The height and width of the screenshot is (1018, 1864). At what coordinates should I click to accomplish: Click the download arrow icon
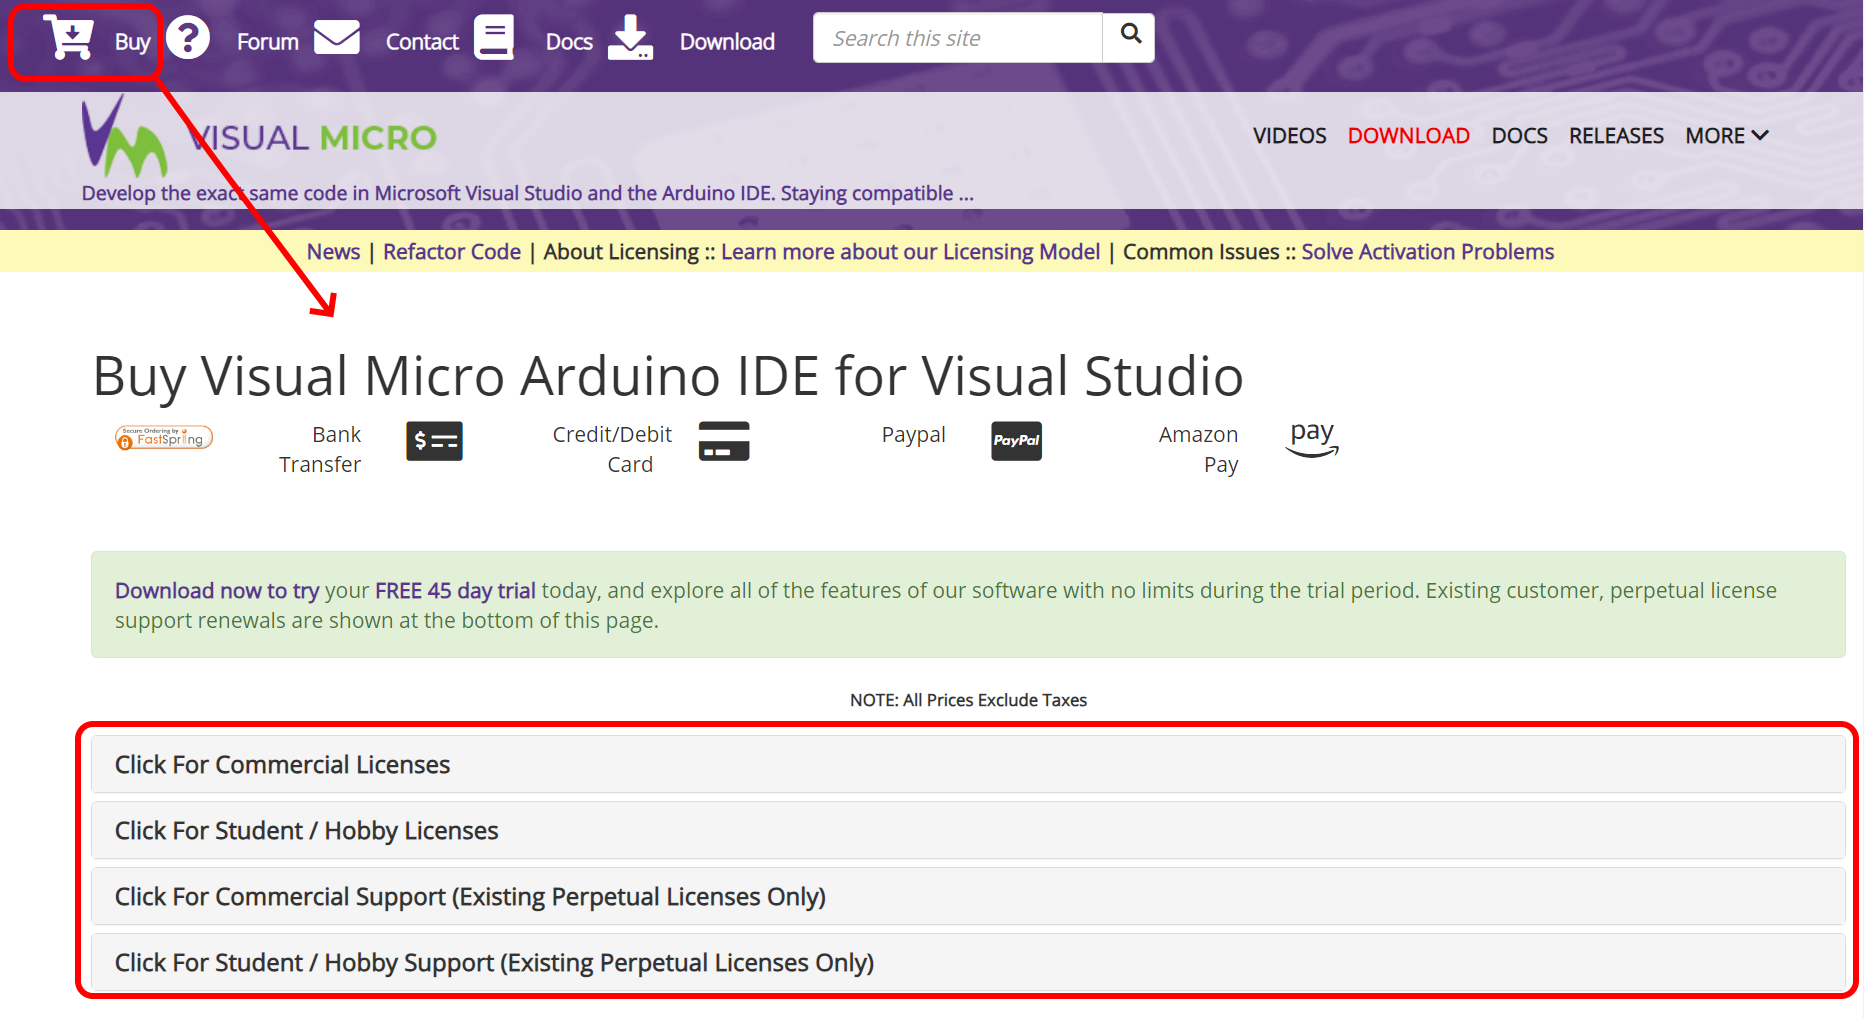pos(630,37)
